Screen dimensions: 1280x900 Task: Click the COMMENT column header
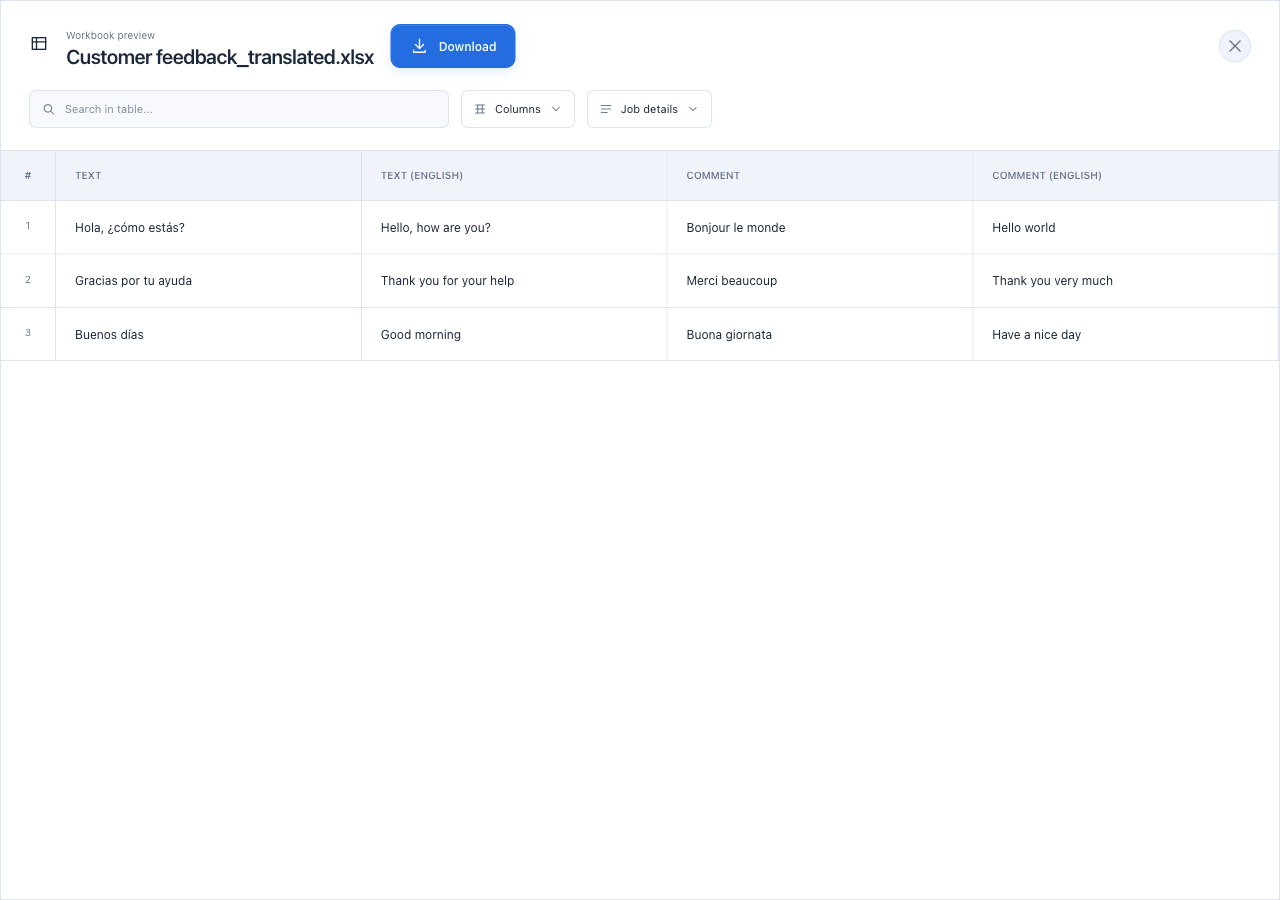[x=820, y=176]
